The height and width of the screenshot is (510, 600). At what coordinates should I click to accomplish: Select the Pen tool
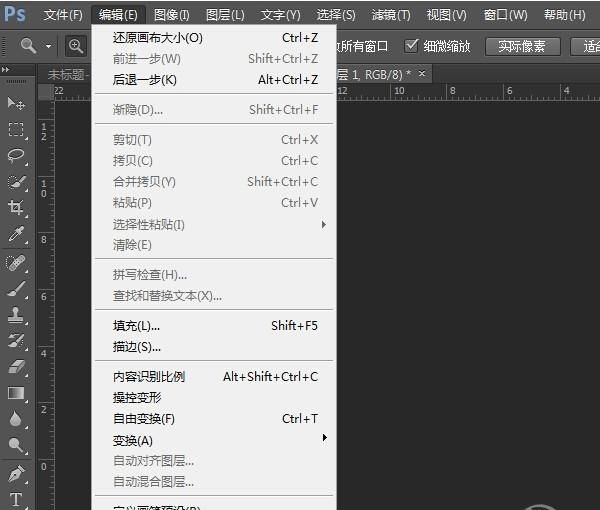pyautogui.click(x=16, y=474)
